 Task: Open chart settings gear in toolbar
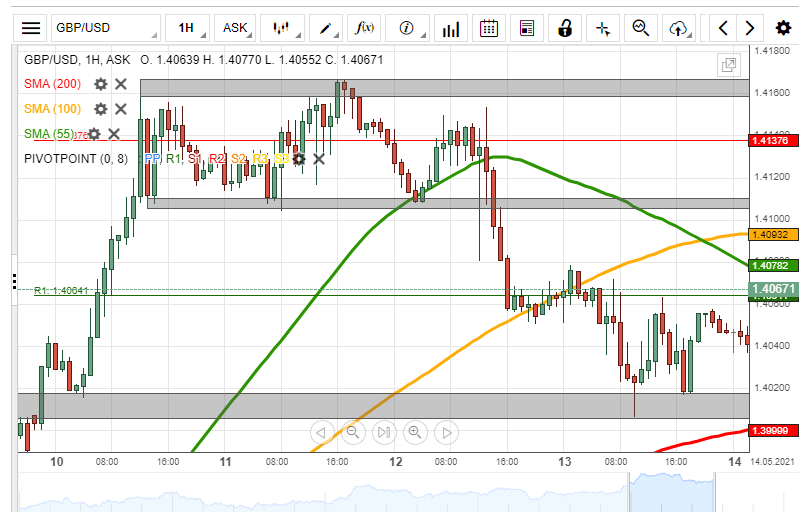[784, 28]
